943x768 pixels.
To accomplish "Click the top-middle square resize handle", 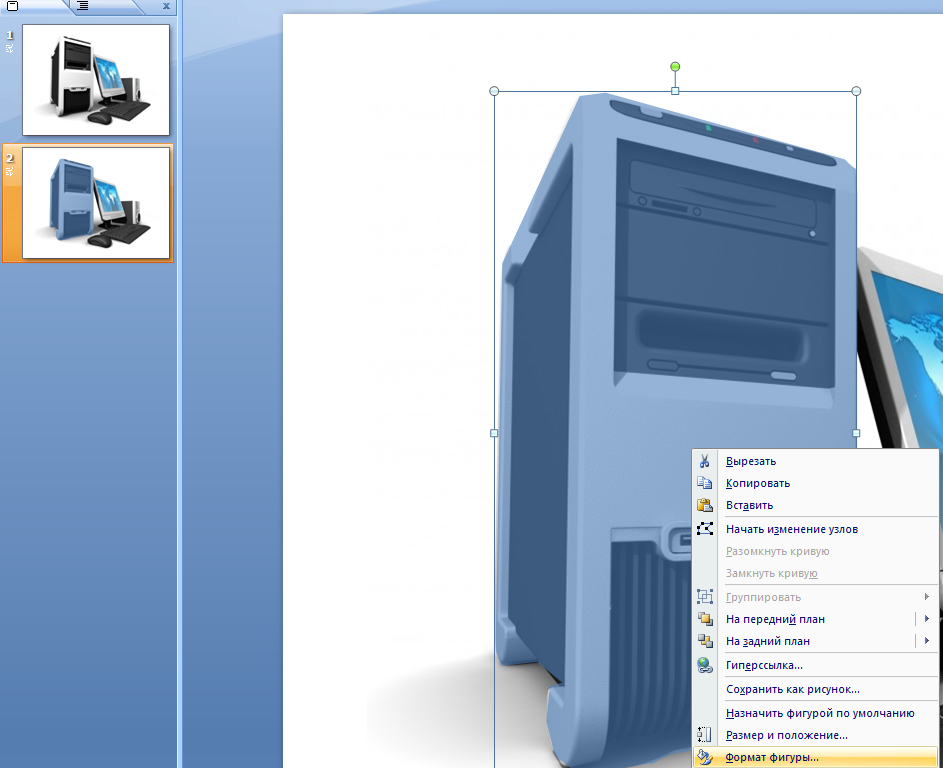I will point(675,91).
